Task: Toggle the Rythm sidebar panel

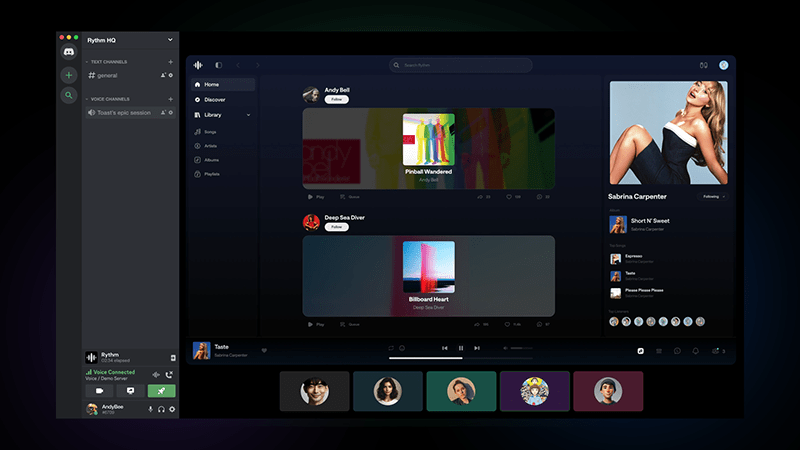Action: click(x=218, y=65)
